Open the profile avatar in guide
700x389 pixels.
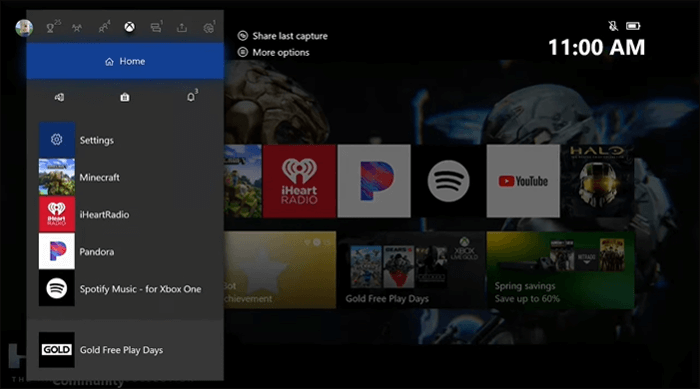coord(24,28)
